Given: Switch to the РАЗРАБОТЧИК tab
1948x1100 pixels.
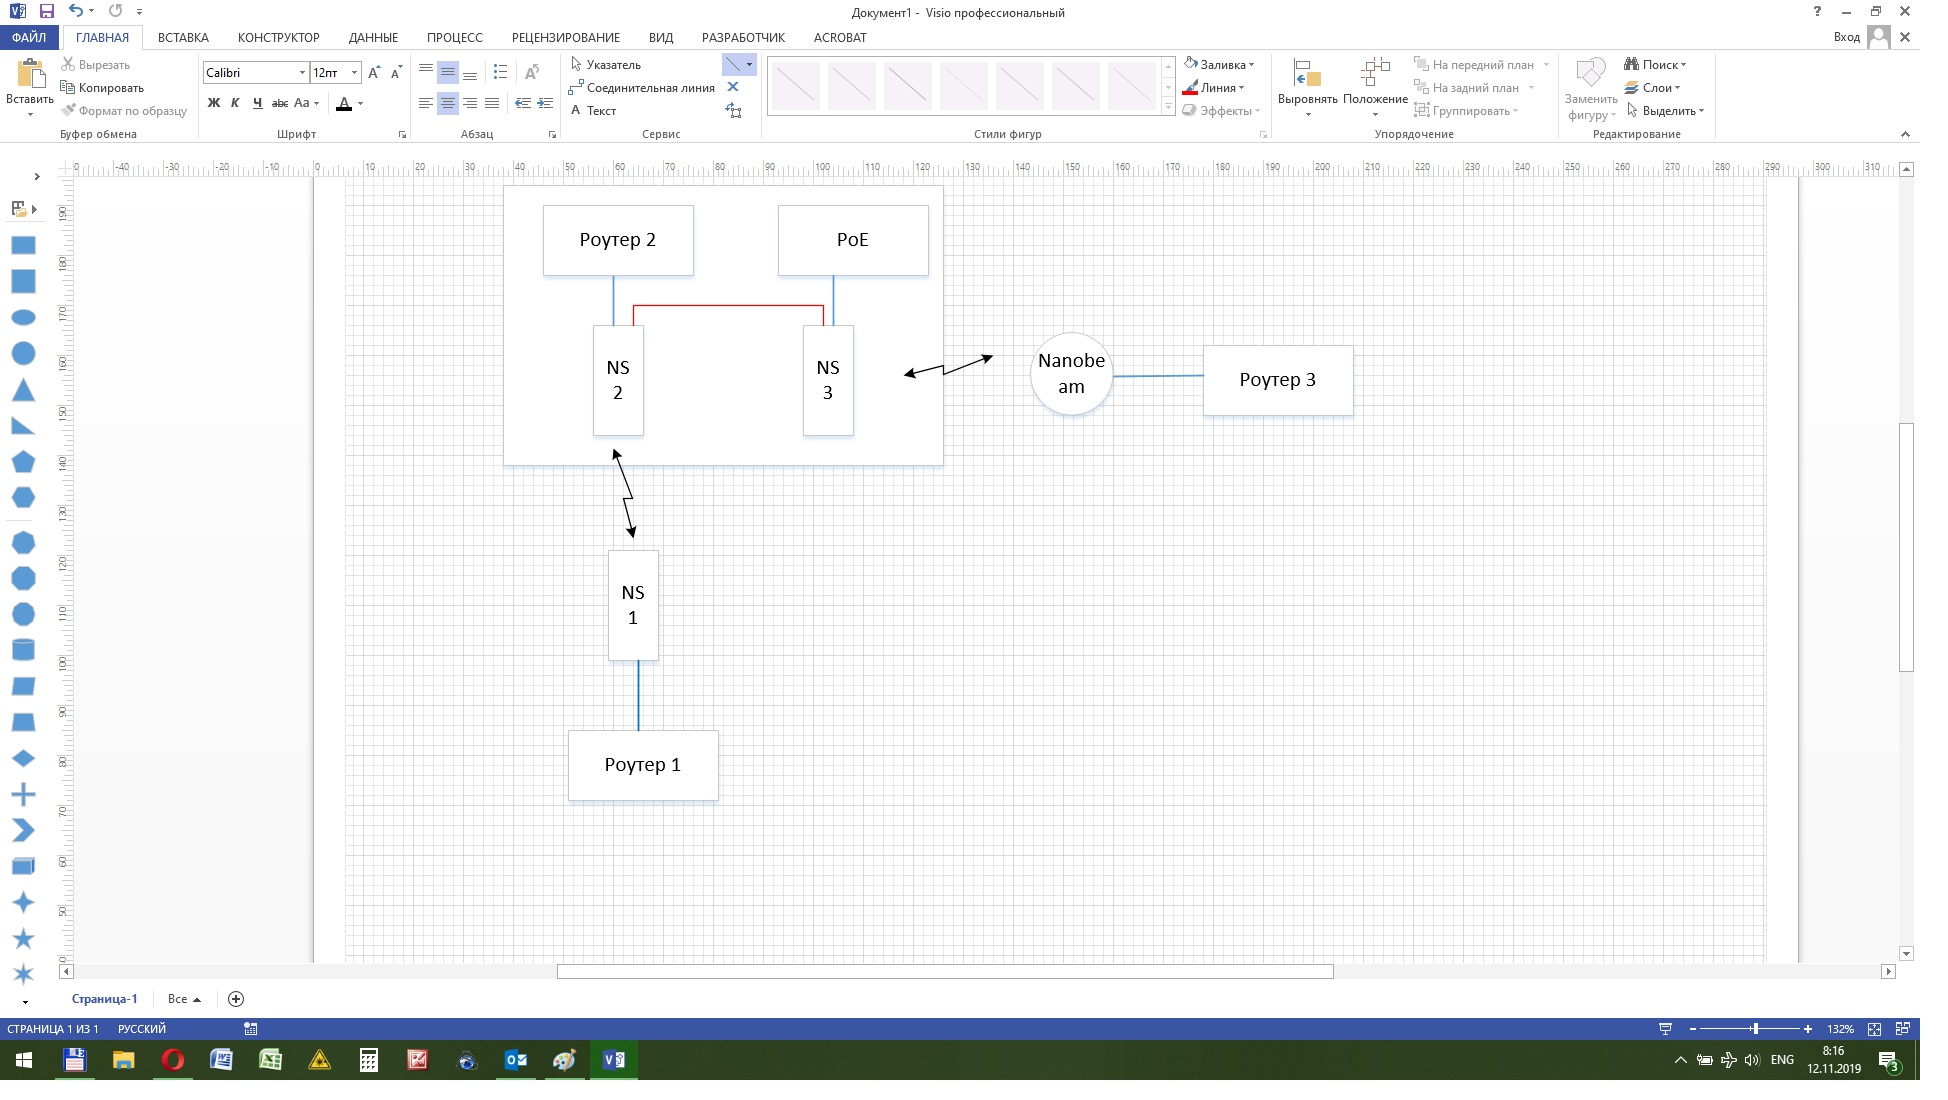Looking at the screenshot, I should pyautogui.click(x=743, y=38).
